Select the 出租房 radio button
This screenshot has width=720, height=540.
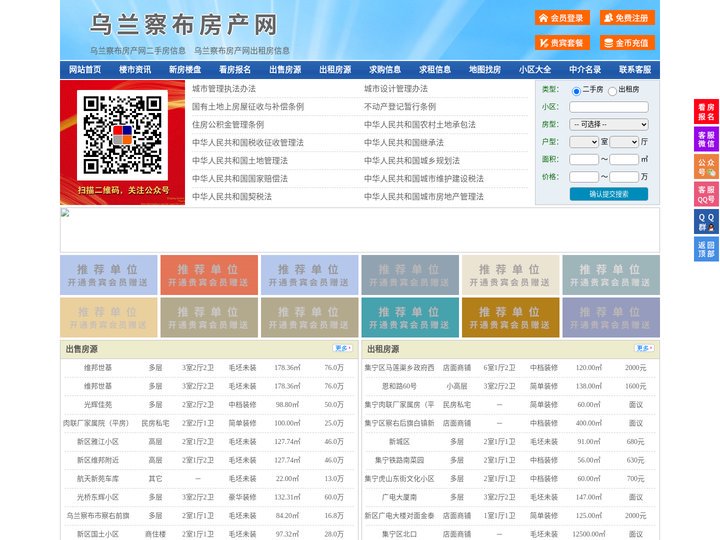click(x=612, y=91)
